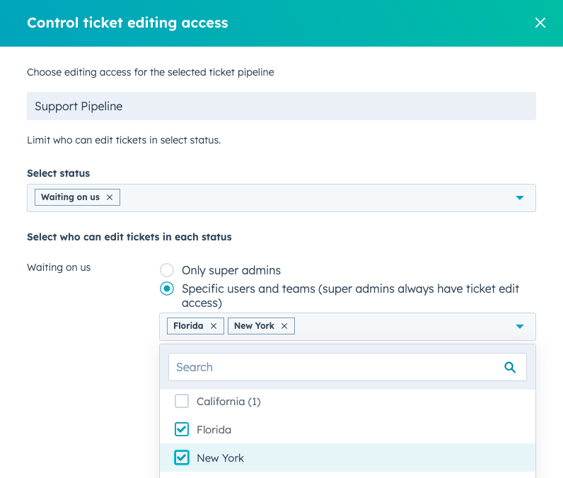Select the Only super admins radio option
The image size is (563, 478).
tap(167, 270)
